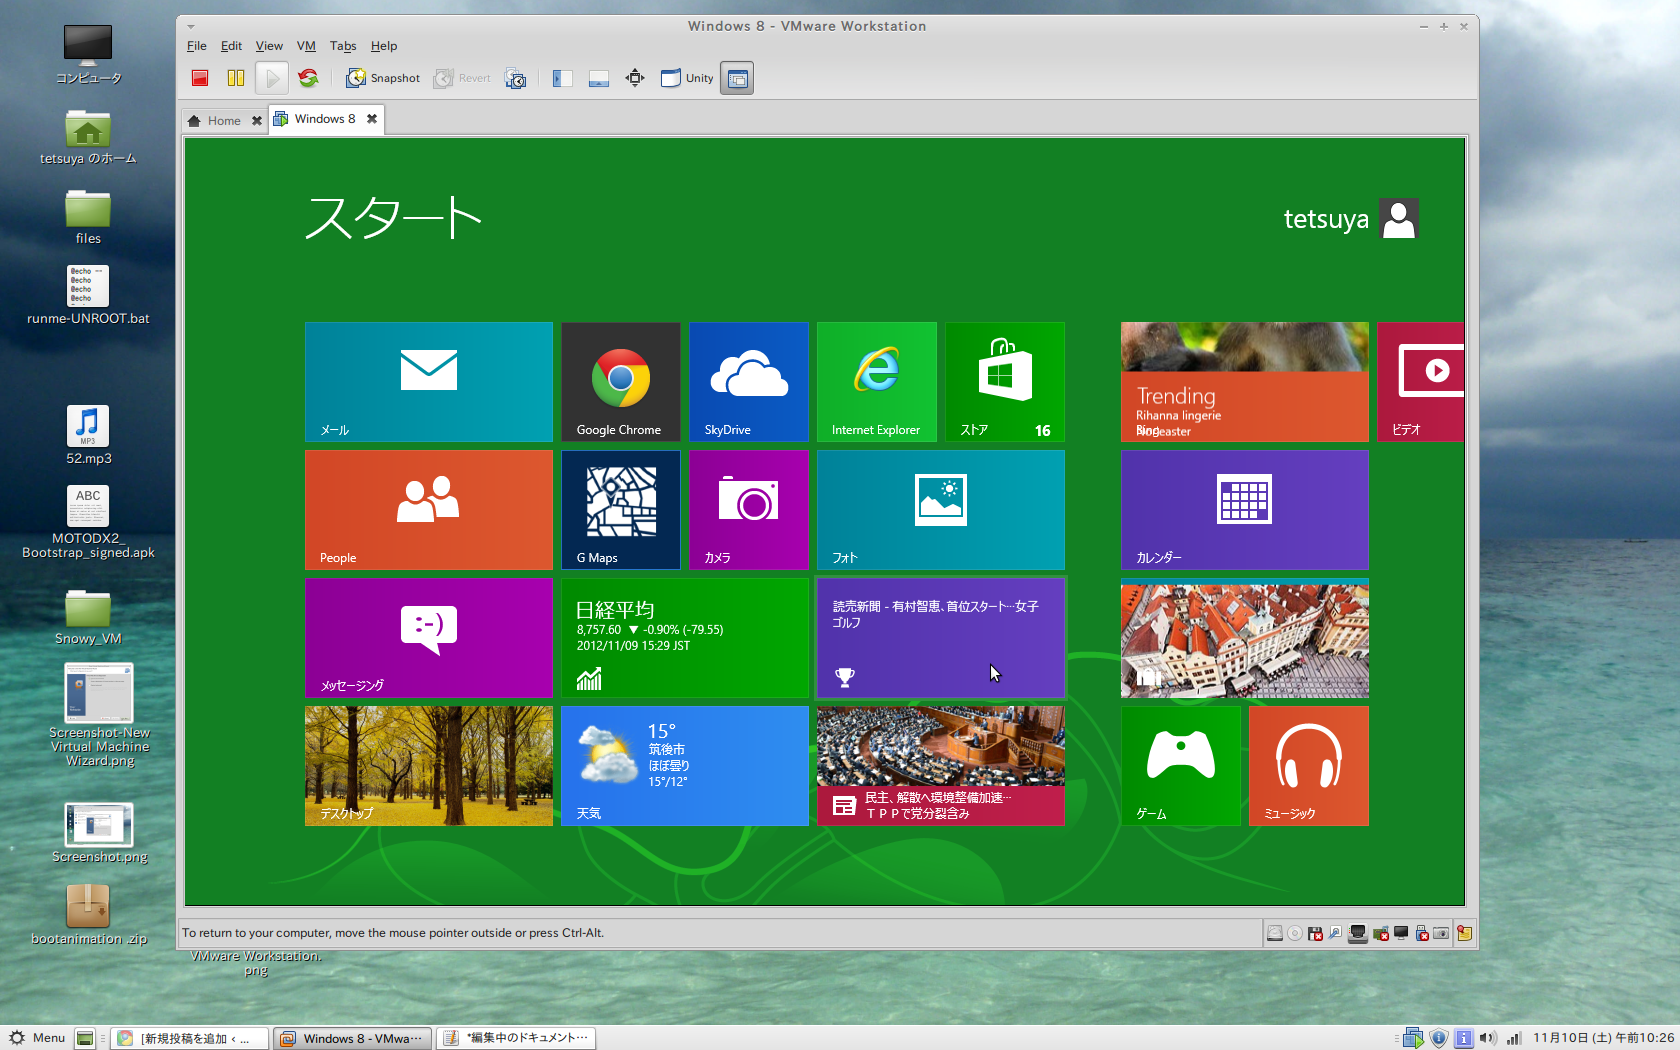This screenshot has width=1680, height=1050.
Task: Click the volume speaker tray icon
Action: click(1488, 1038)
